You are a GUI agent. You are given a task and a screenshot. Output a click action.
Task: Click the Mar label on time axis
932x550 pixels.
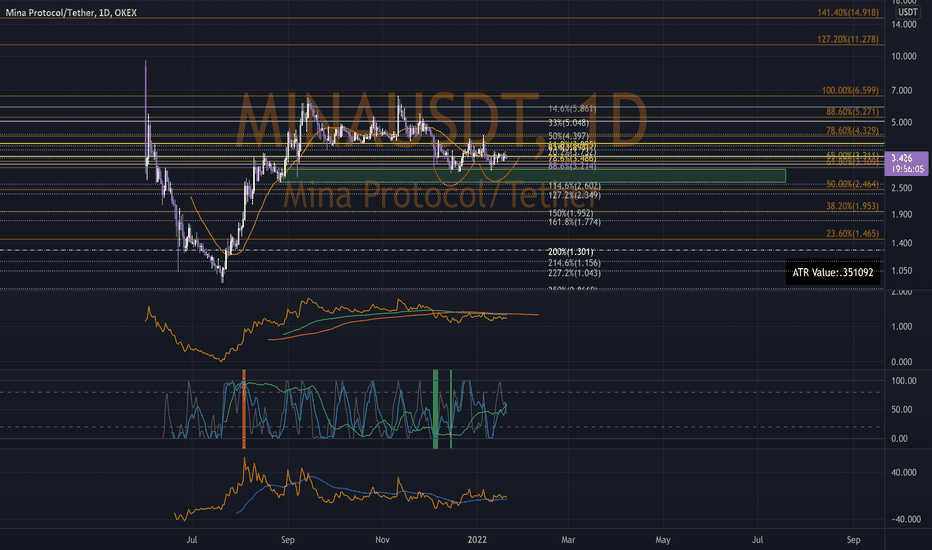coord(568,540)
